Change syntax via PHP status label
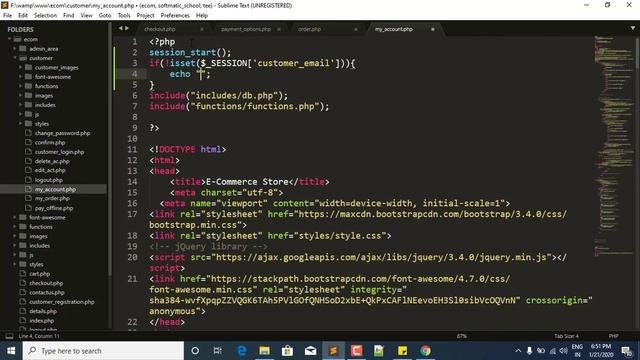The image size is (640, 360). (613, 336)
